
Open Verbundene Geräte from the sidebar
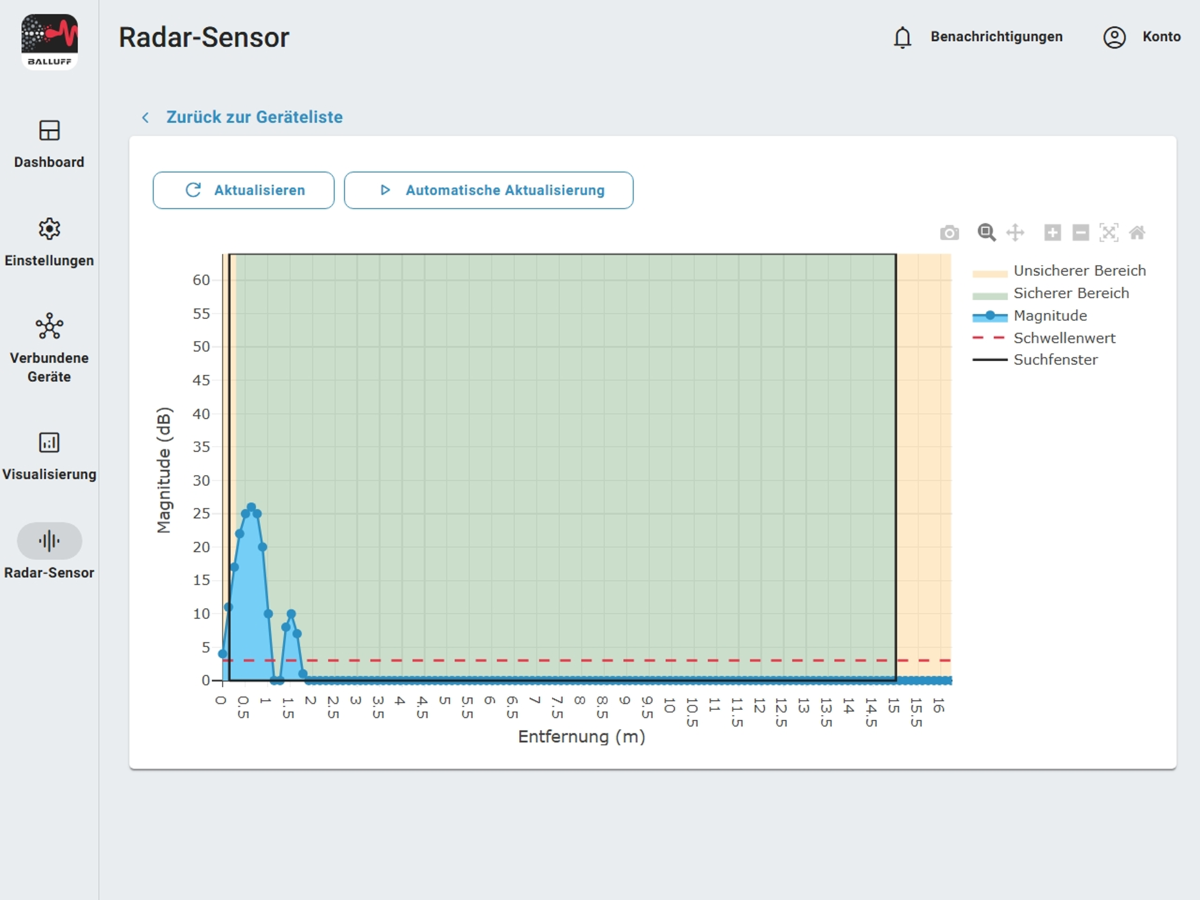tap(49, 326)
